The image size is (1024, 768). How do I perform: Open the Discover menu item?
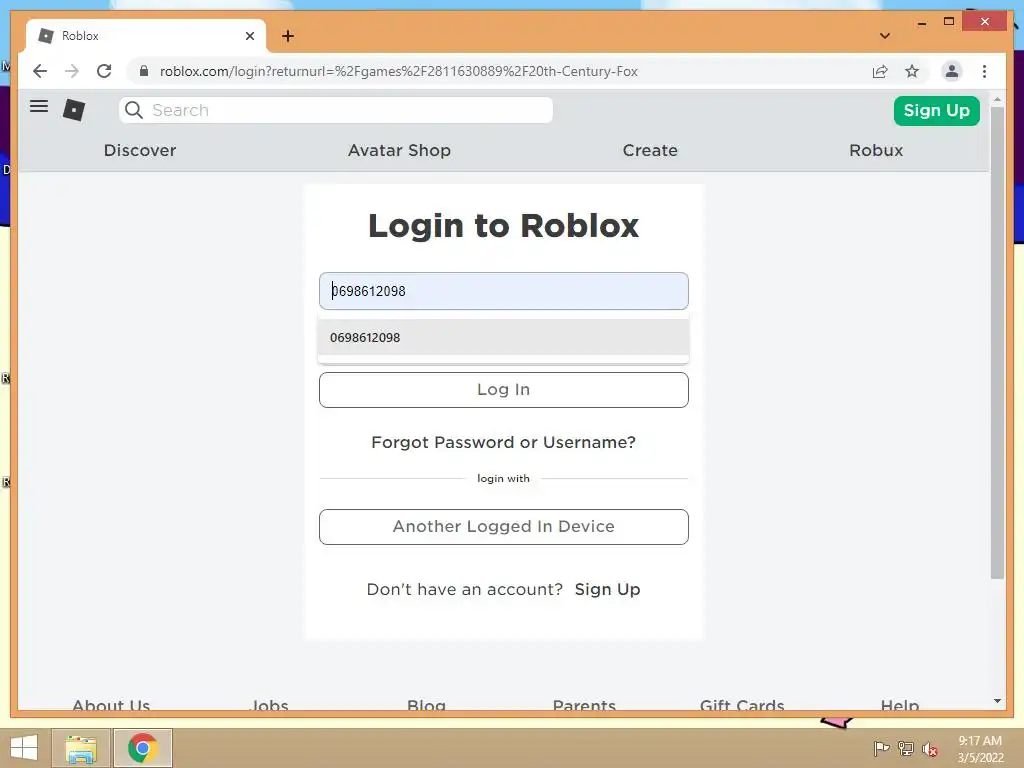click(x=140, y=150)
